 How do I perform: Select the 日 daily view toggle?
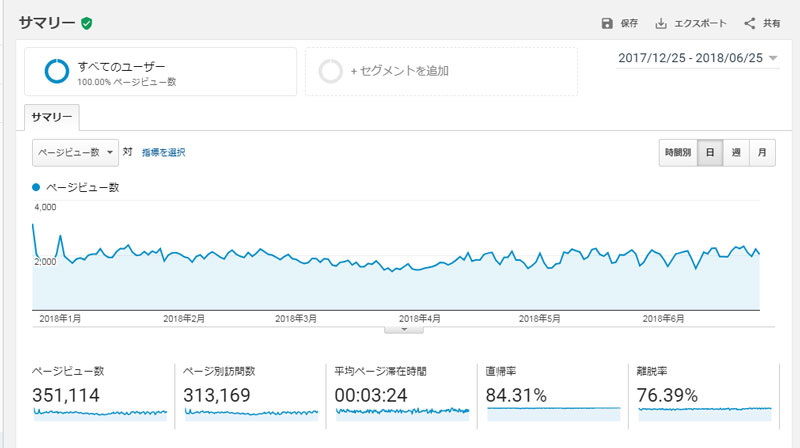pos(710,153)
